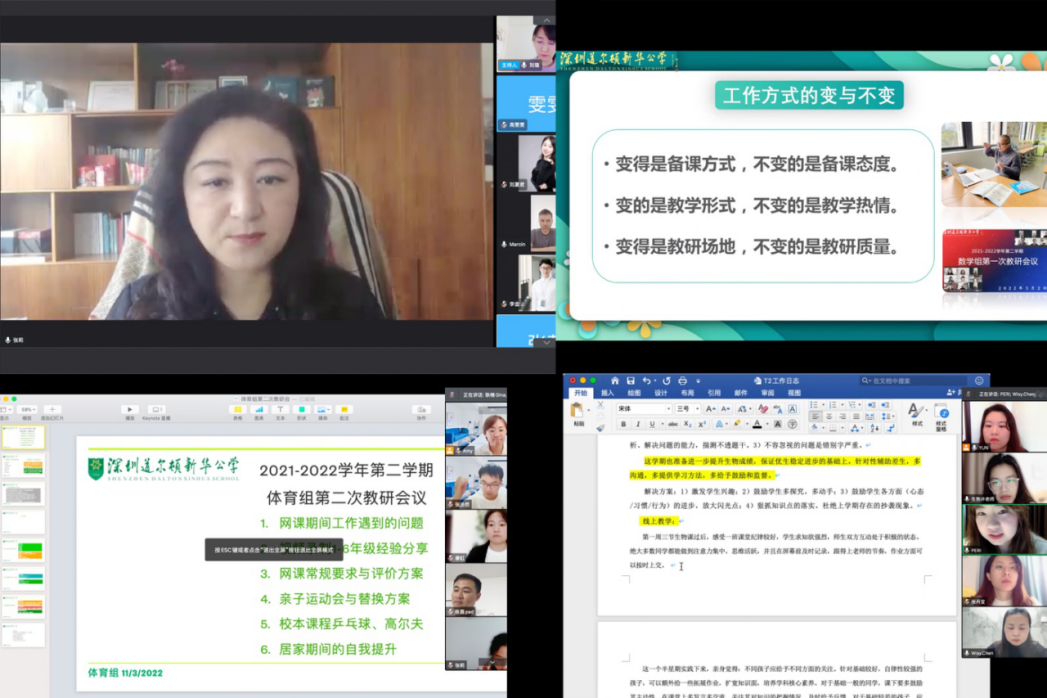Image resolution: width=1047 pixels, height=698 pixels.
Task: Open bullet list style dropdown in Word
Action: (x=823, y=405)
